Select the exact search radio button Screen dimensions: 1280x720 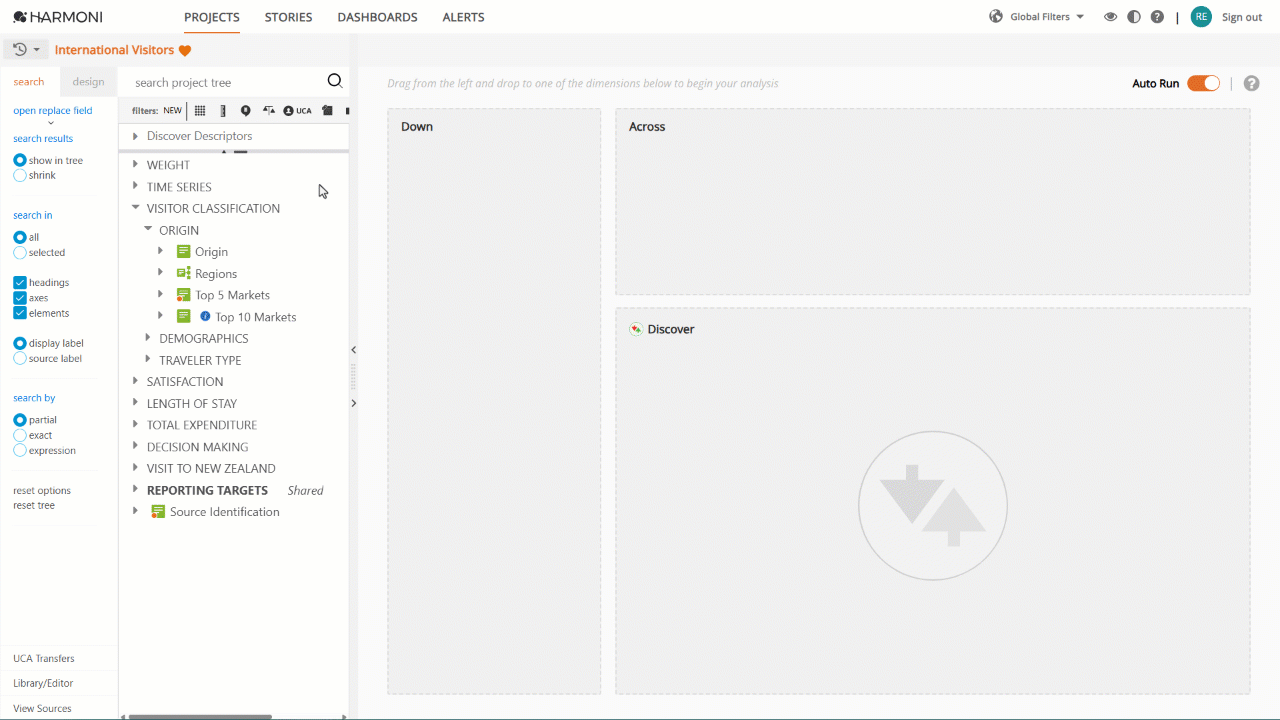click(x=20, y=435)
